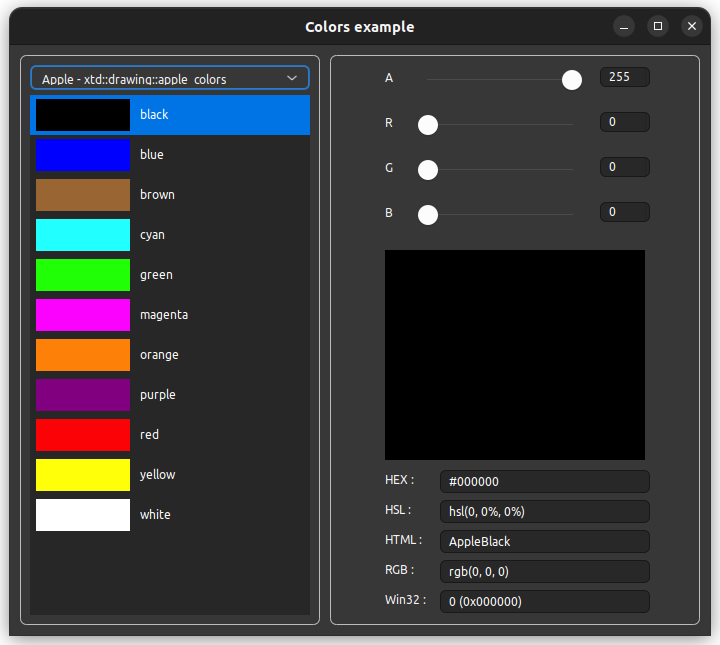Click the large black color preview

[514, 354]
